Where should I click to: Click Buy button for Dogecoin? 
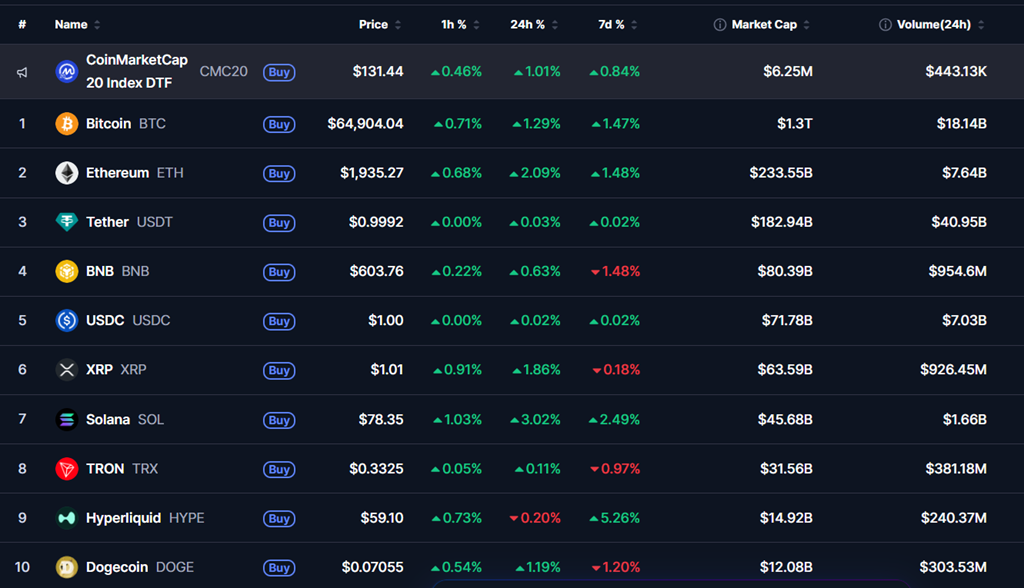coord(279,568)
